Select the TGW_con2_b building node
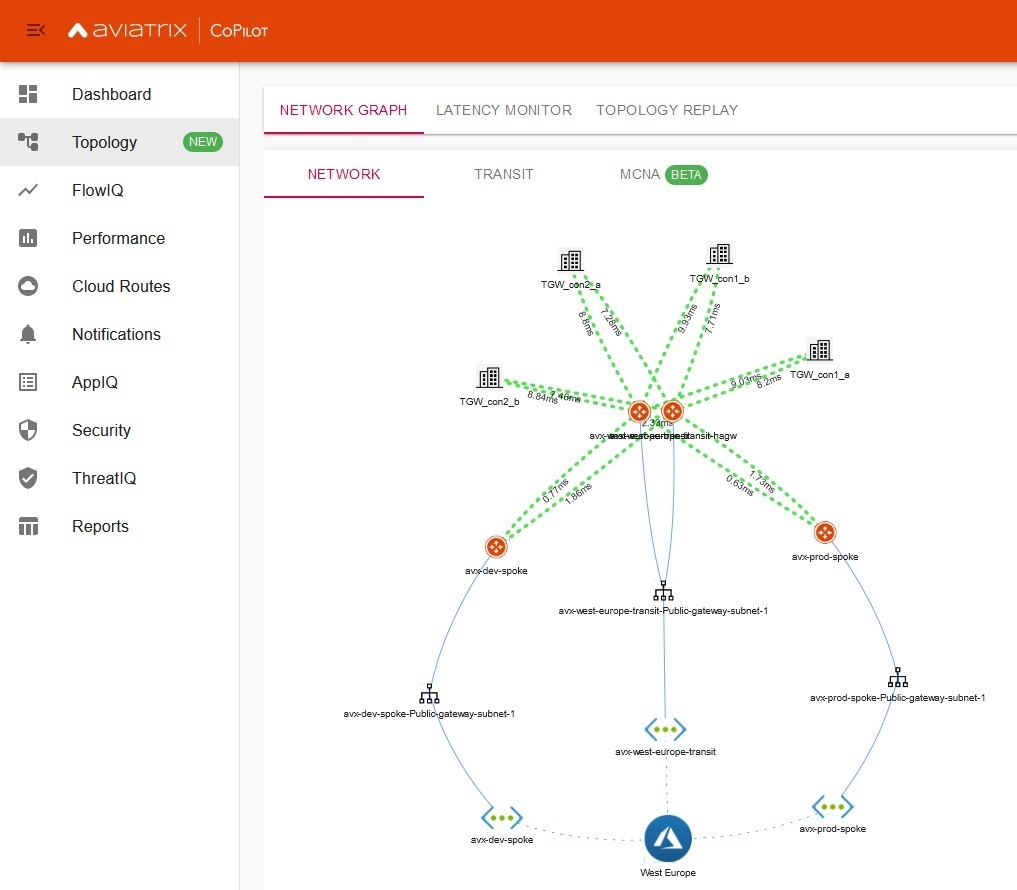This screenshot has height=890, width=1017. 490,377
